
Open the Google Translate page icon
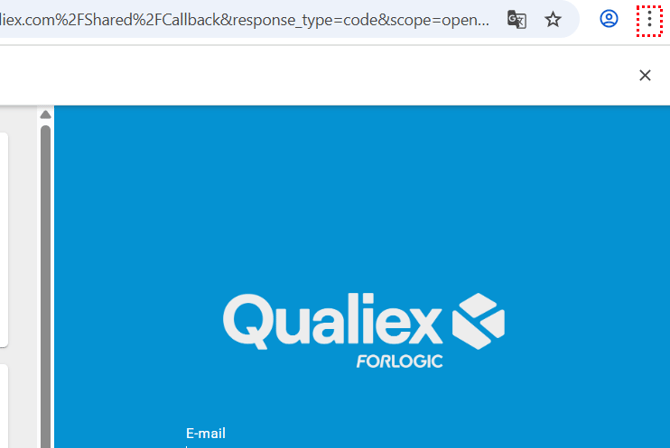(517, 20)
